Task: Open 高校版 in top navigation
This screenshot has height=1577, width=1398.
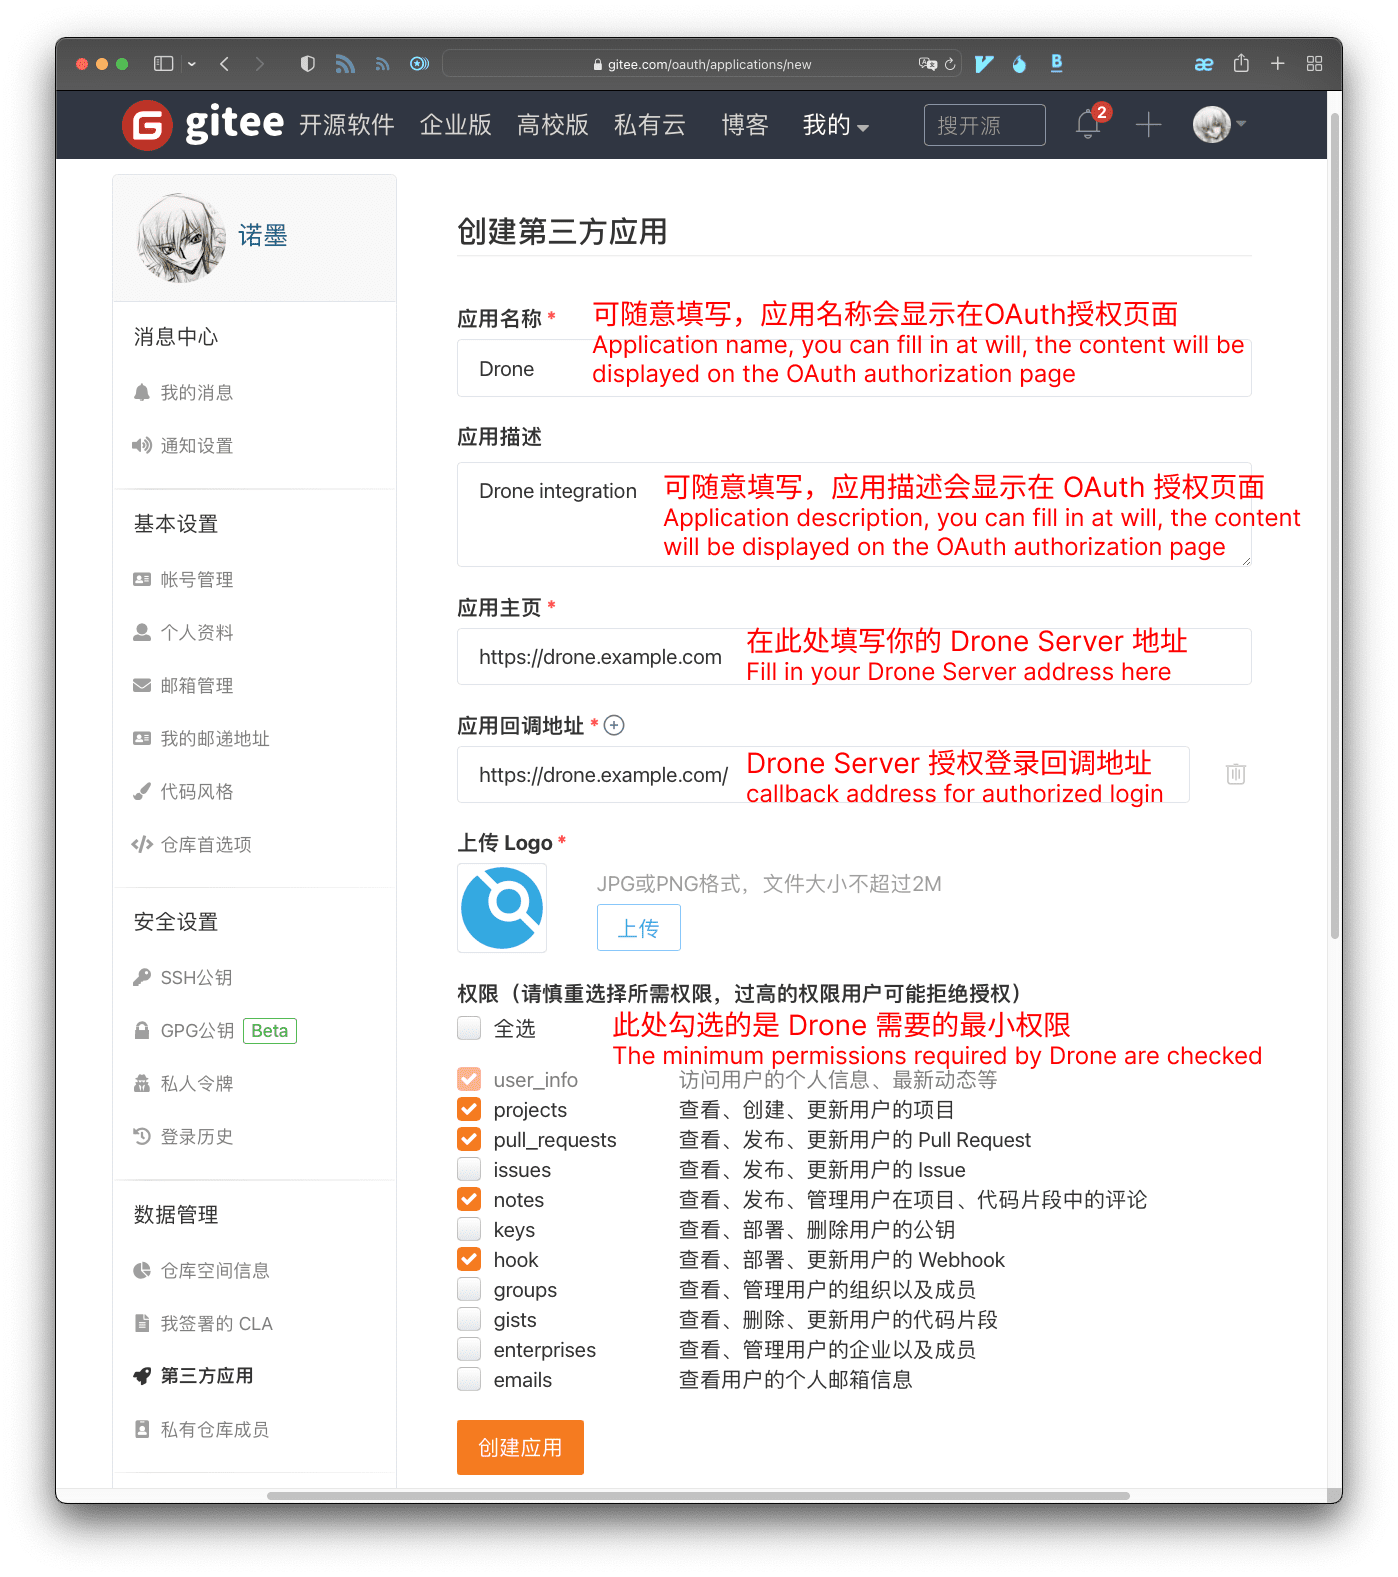Action: point(553,125)
